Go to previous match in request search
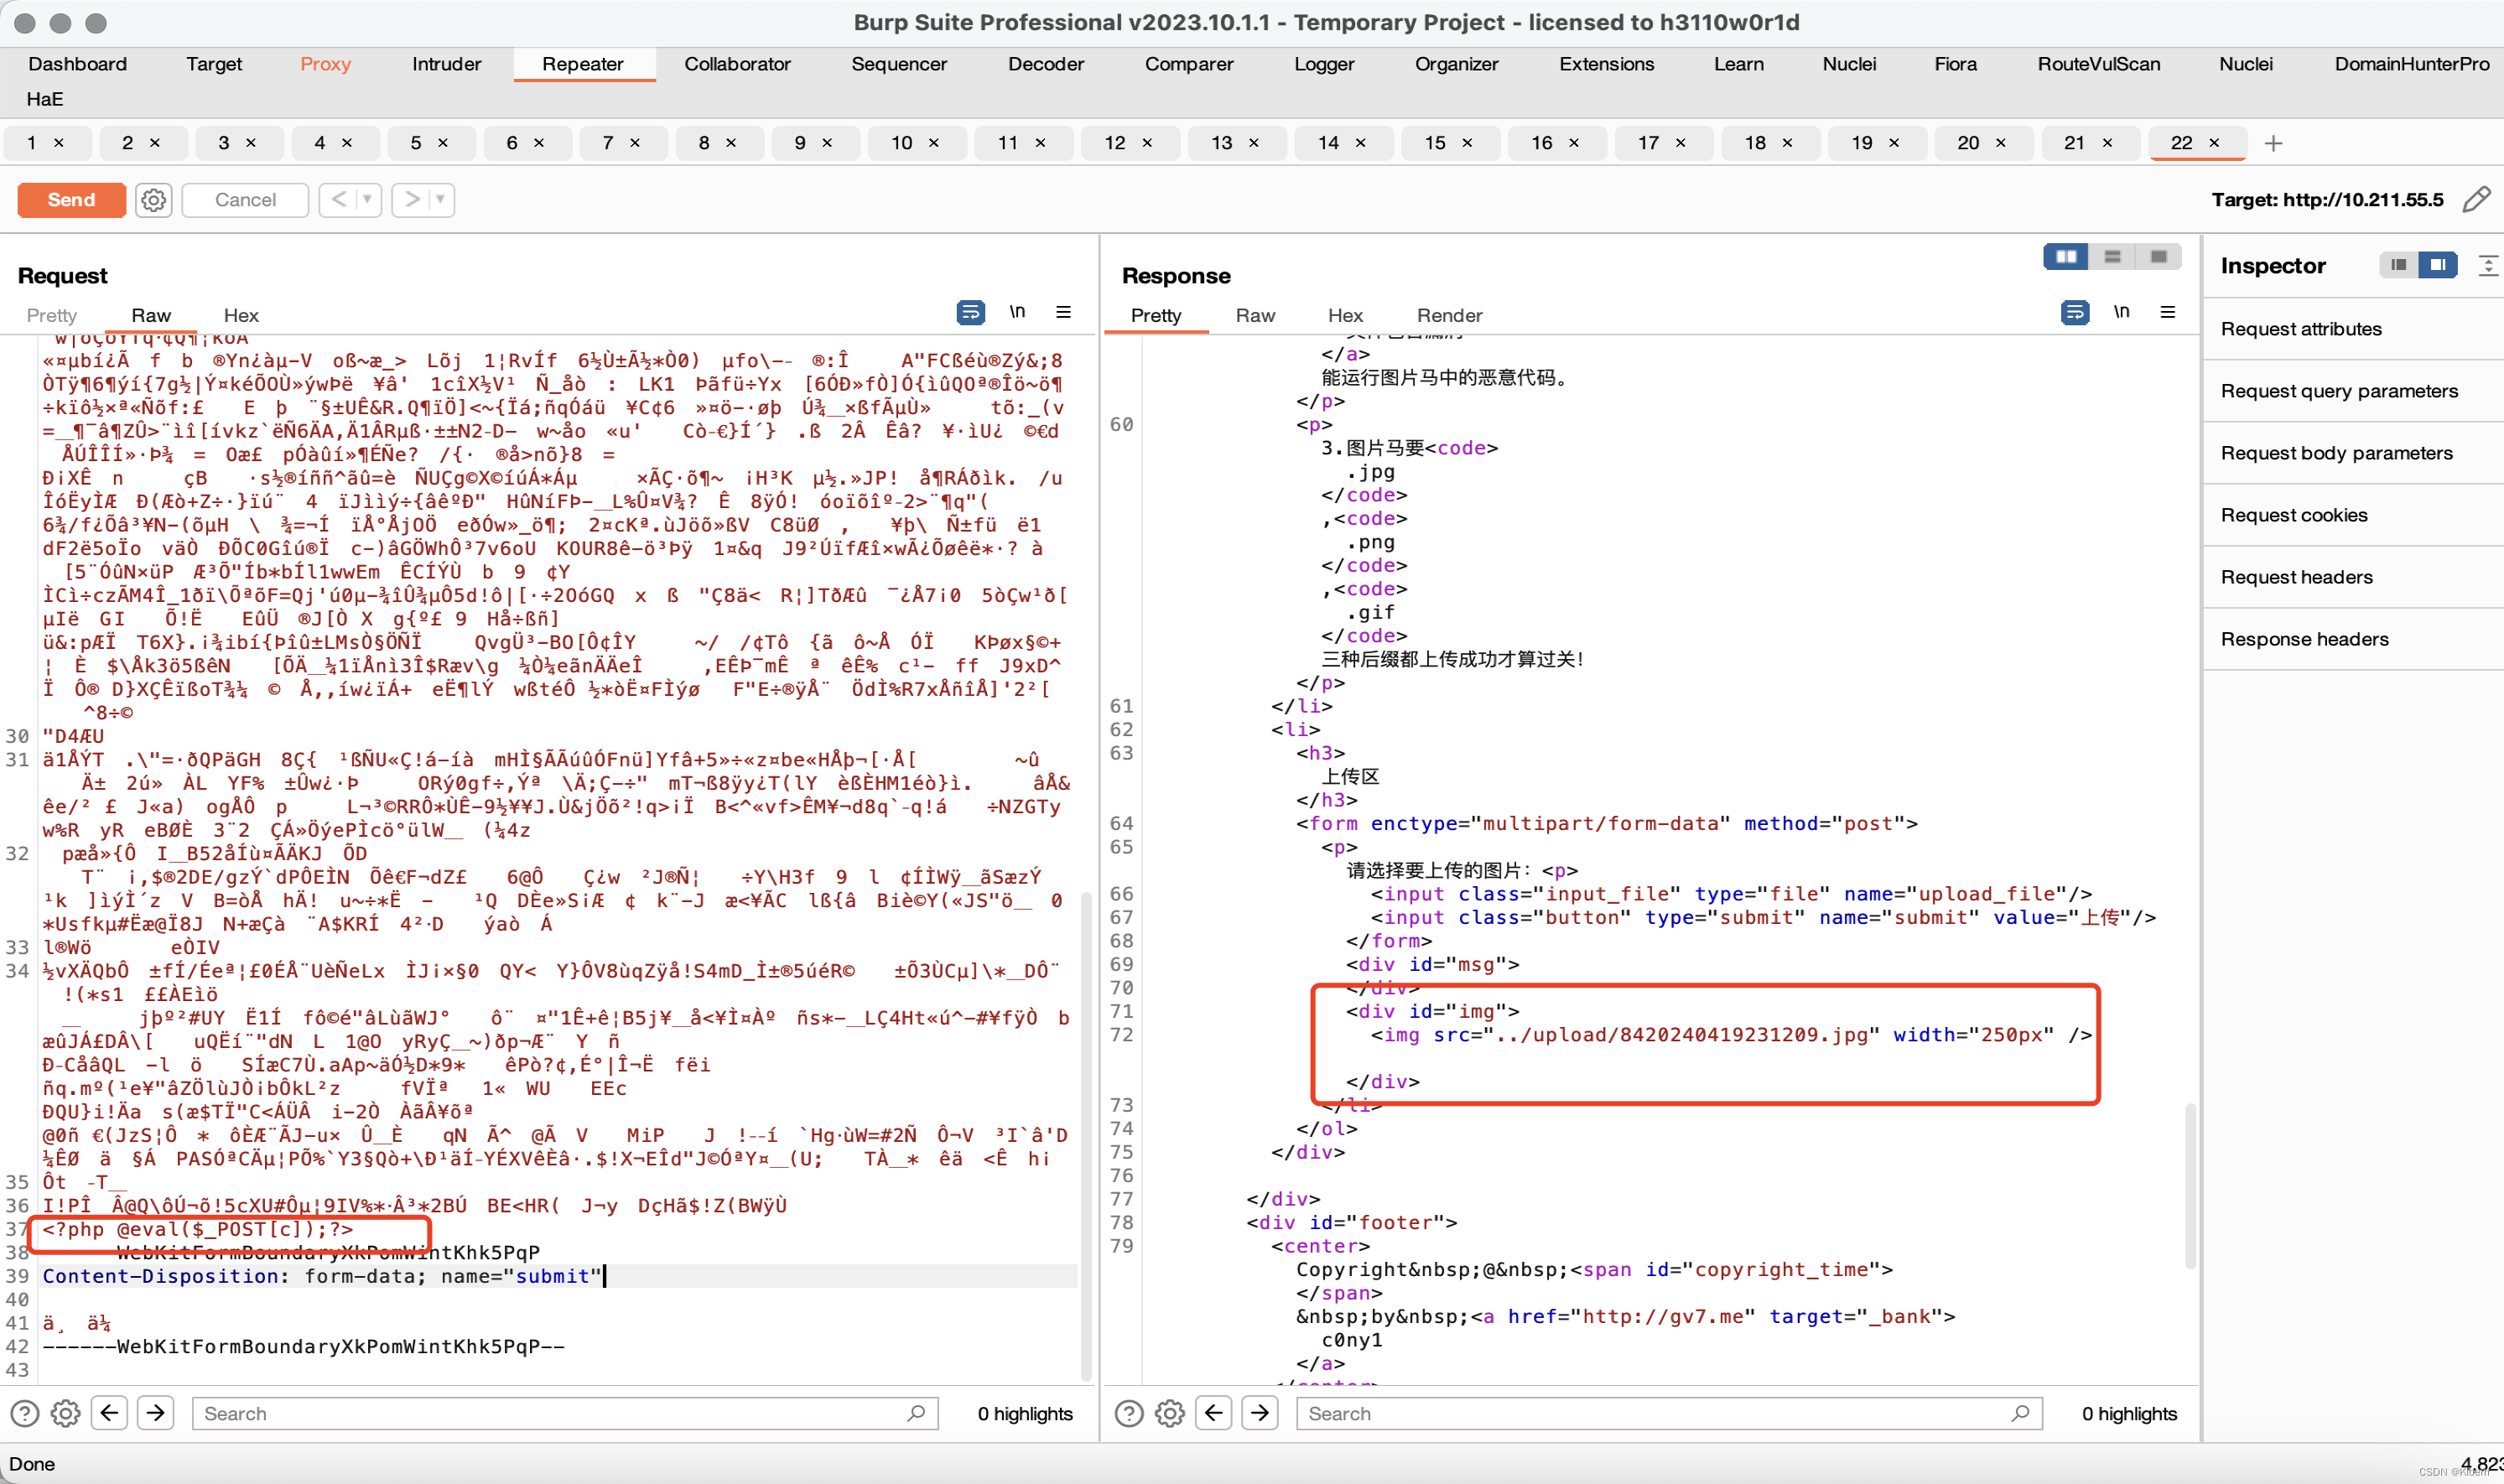 tap(110, 1412)
